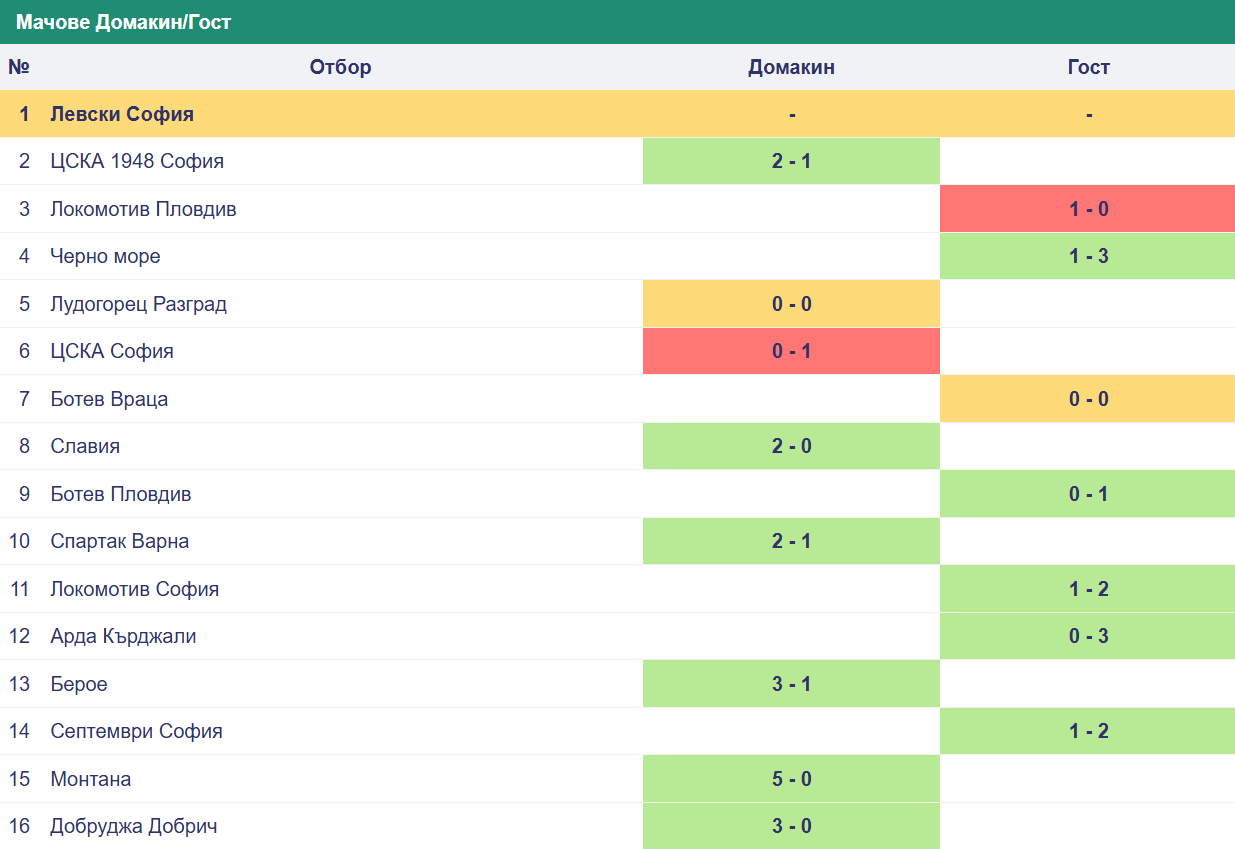The width and height of the screenshot is (1235, 849).
Task: Click the Мачове Домакин/Гост section title
Action: pos(123,22)
